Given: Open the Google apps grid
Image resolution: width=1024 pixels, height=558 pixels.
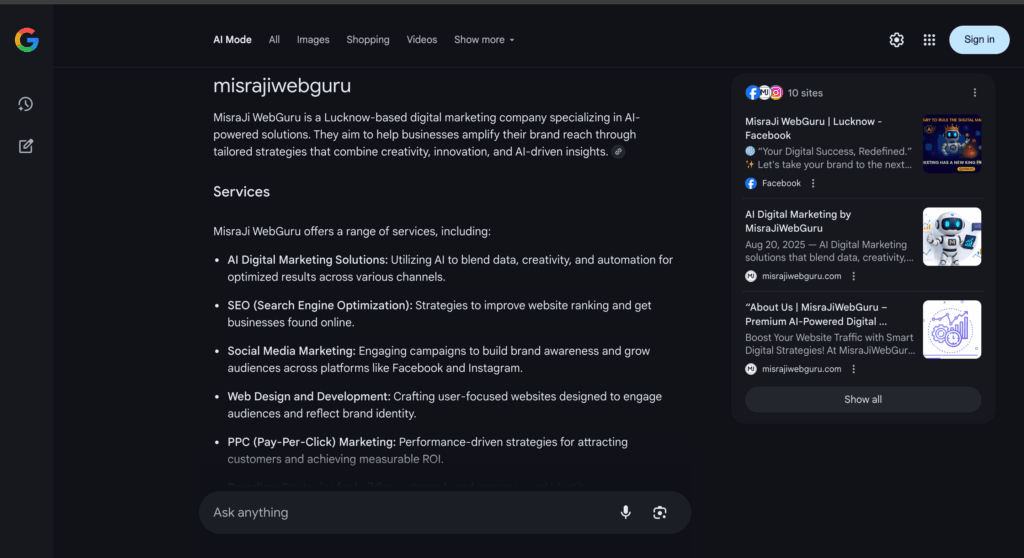Looking at the screenshot, I should coord(929,40).
